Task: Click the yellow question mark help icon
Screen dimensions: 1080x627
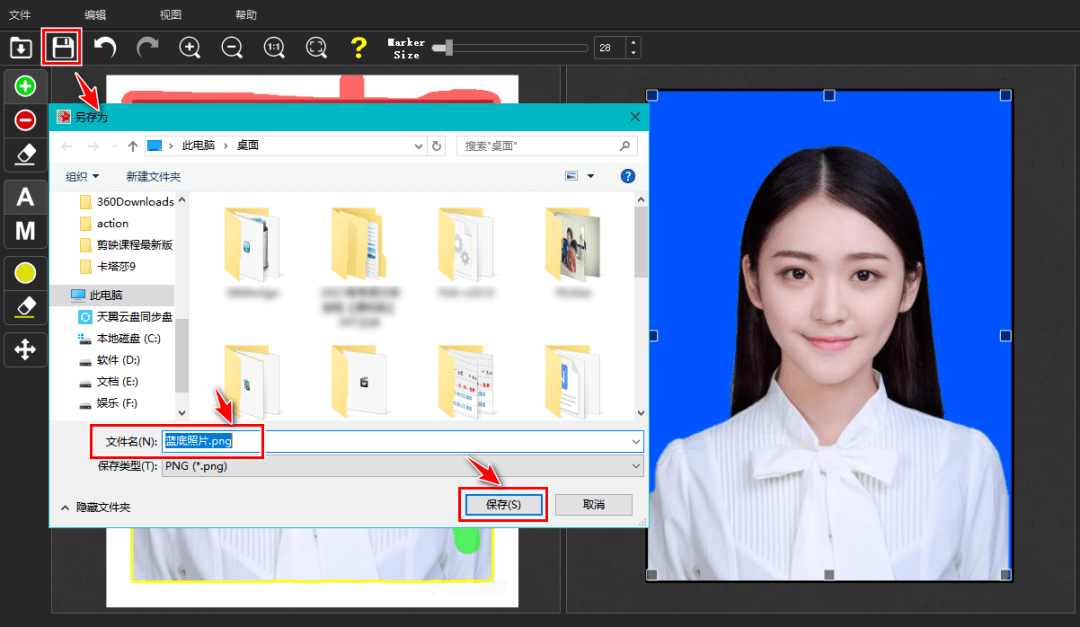Action: tap(358, 47)
